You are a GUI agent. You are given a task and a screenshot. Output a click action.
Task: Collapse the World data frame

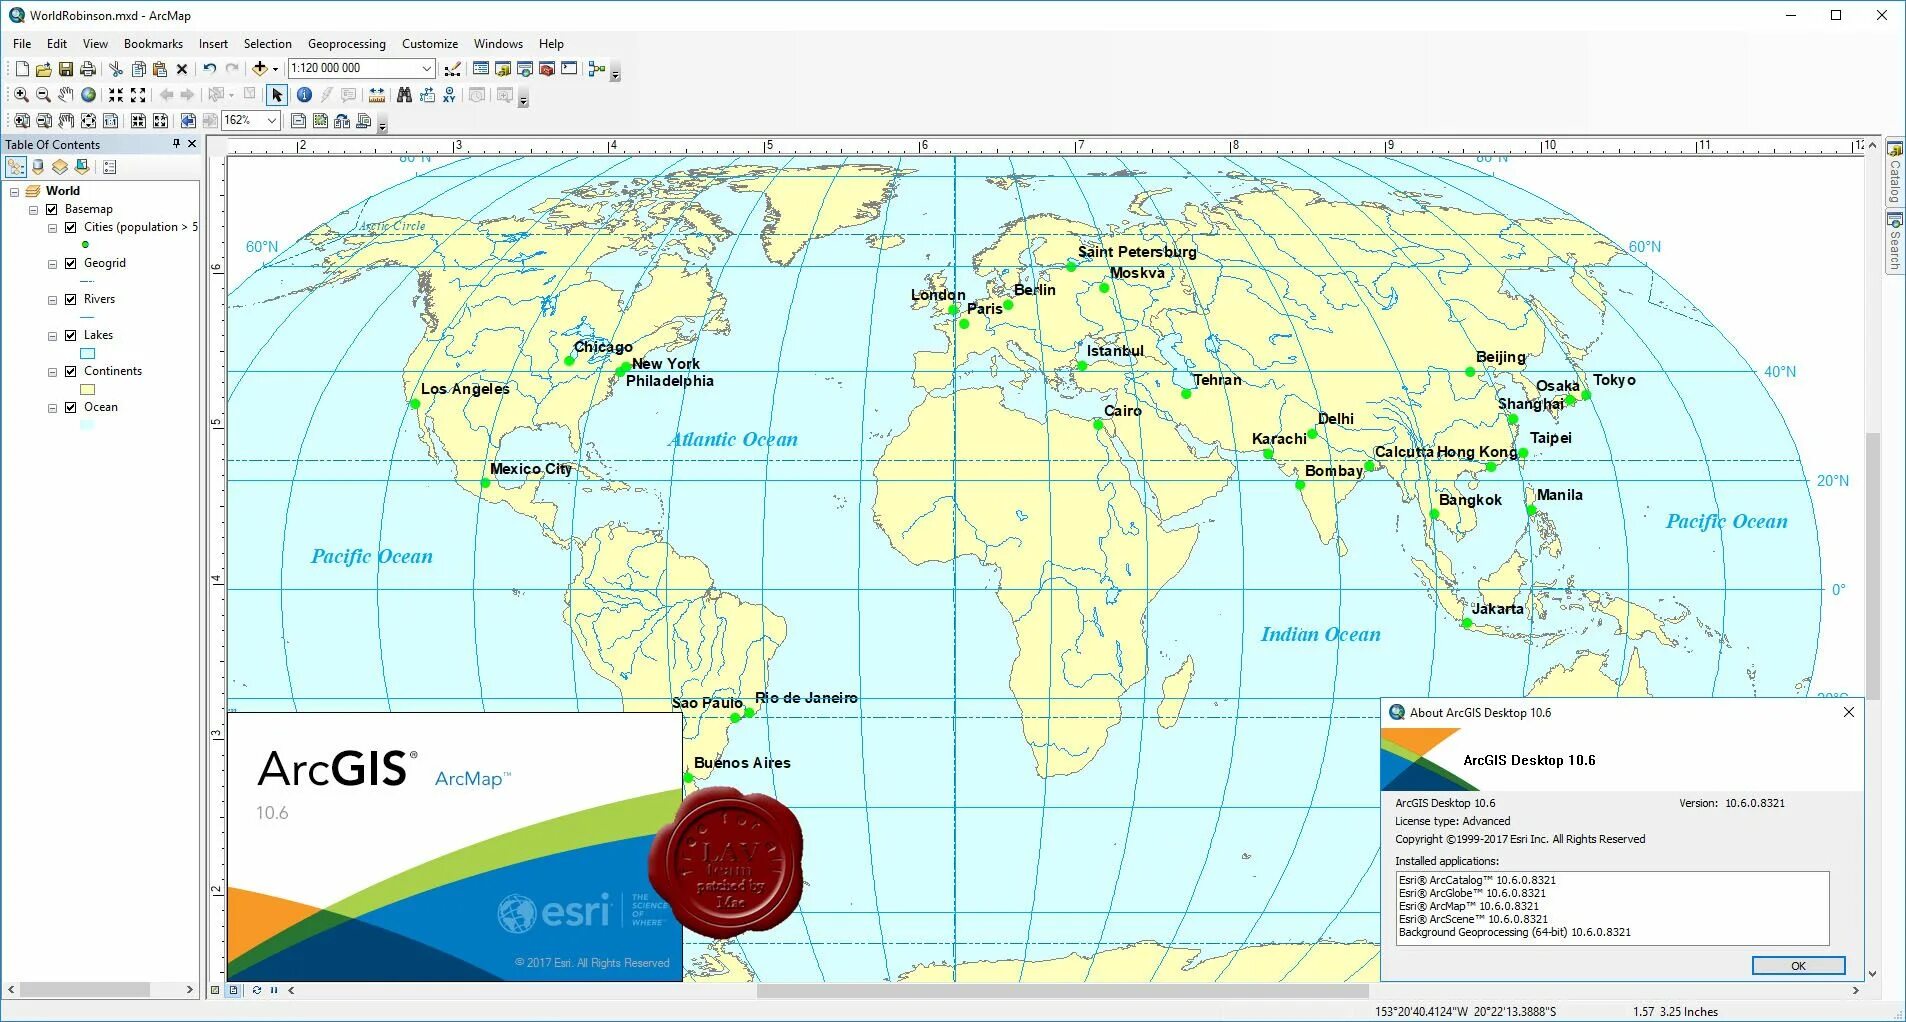14,191
